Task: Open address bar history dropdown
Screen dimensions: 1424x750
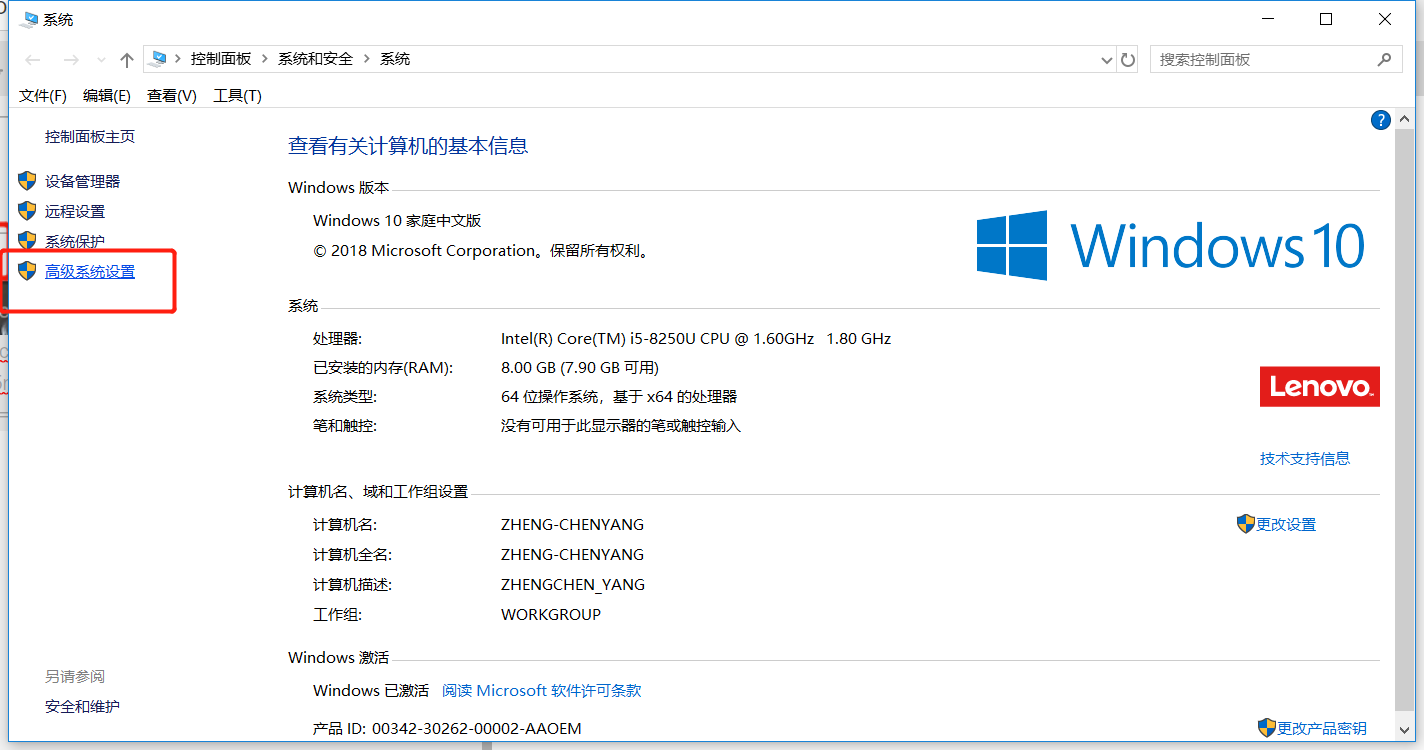Action: click(x=1106, y=60)
